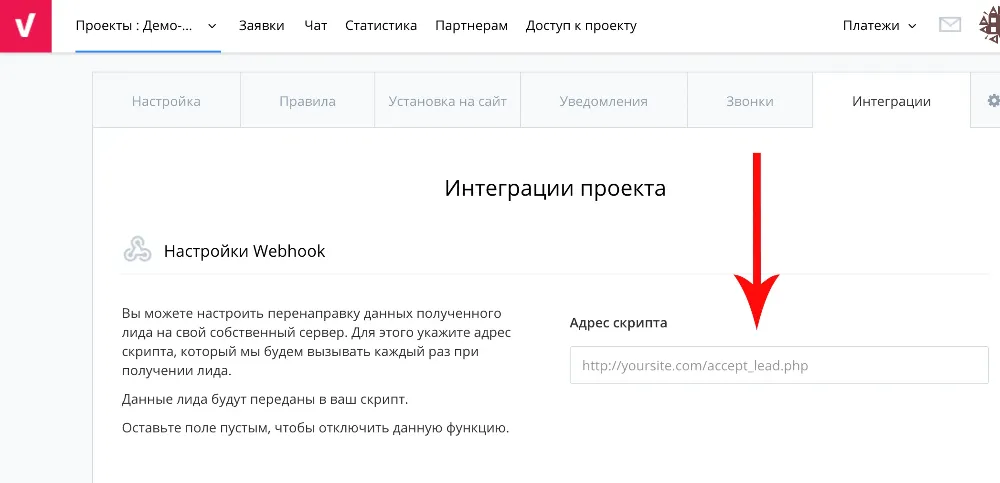This screenshot has width=1000, height=483.
Task: Switch to the Настройка tab
Action: pos(166,101)
